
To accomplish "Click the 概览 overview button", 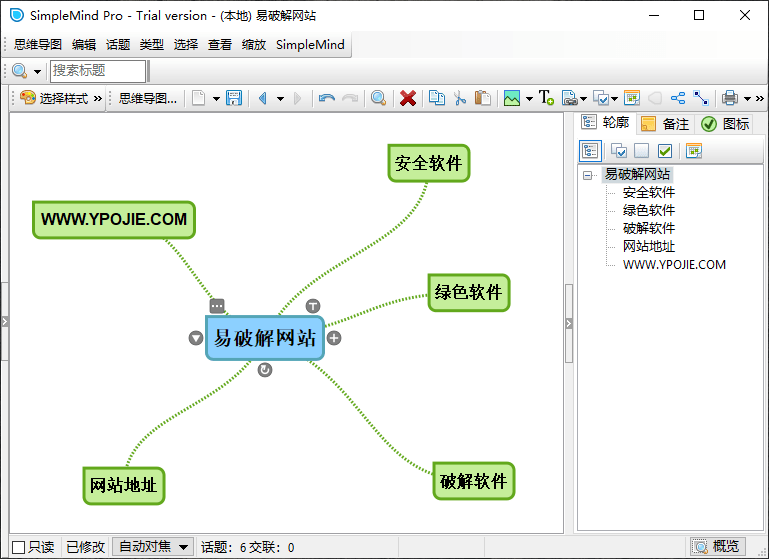I will 718,546.
